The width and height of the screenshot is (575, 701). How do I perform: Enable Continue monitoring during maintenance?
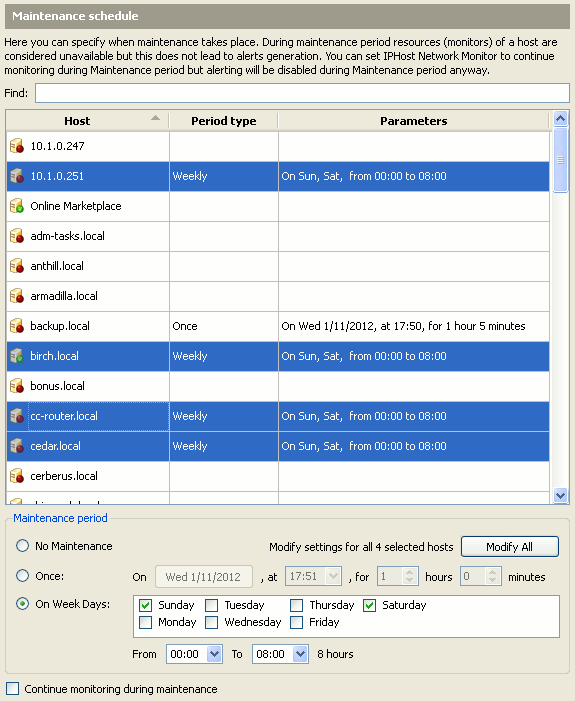(x=13, y=688)
